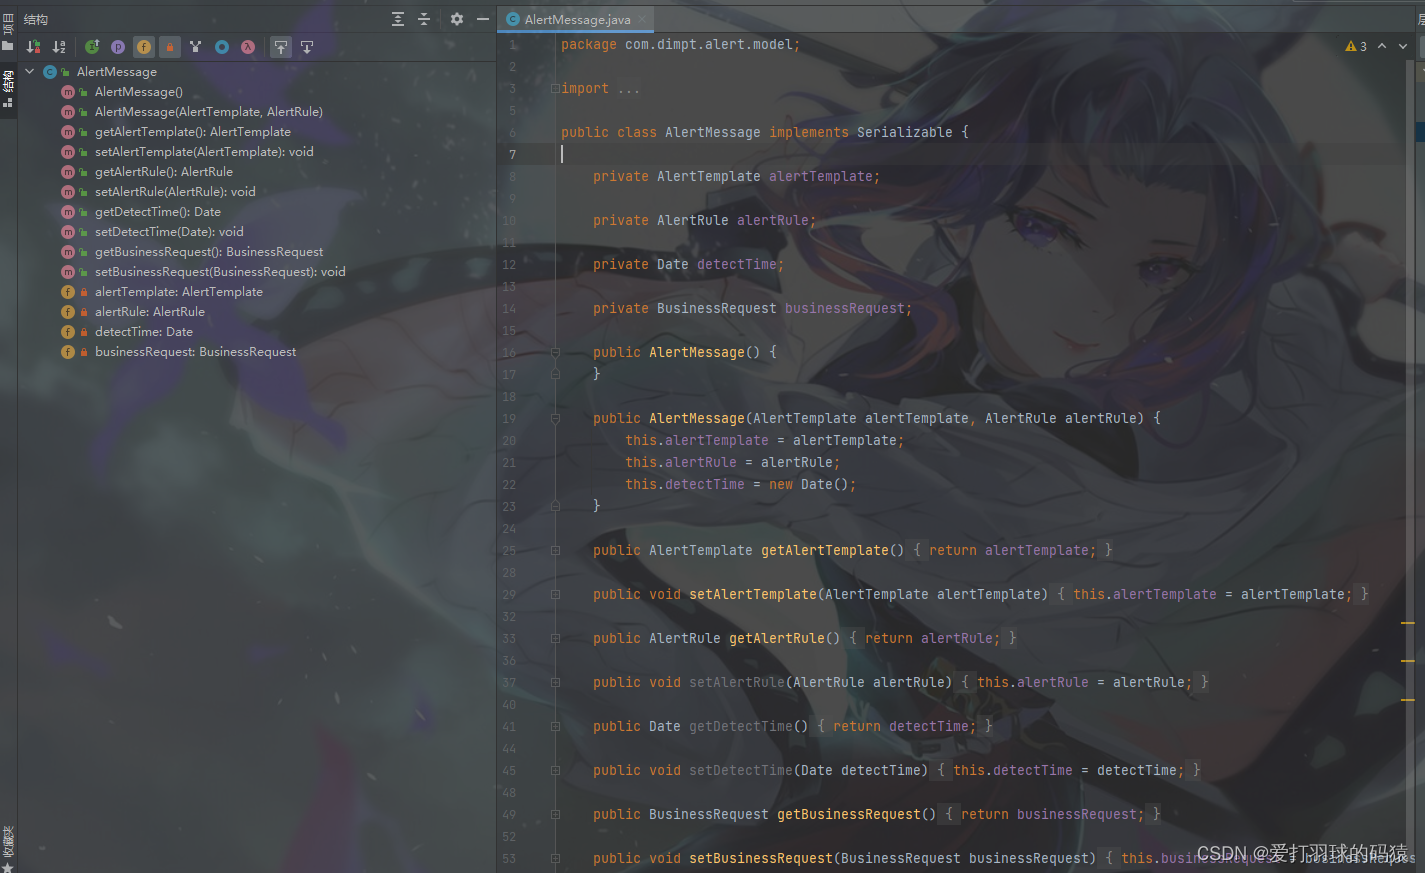1425x873 pixels.
Task: Expand the folded import block
Action: click(x=555, y=89)
